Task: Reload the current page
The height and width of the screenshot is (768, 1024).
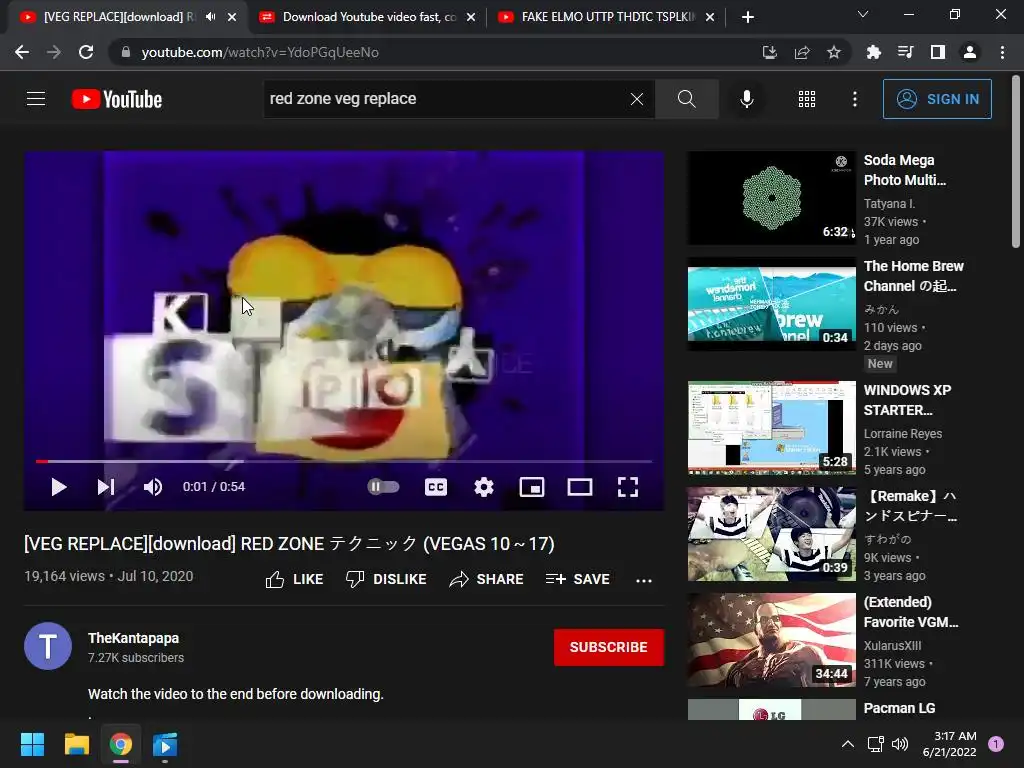Action: point(86,52)
